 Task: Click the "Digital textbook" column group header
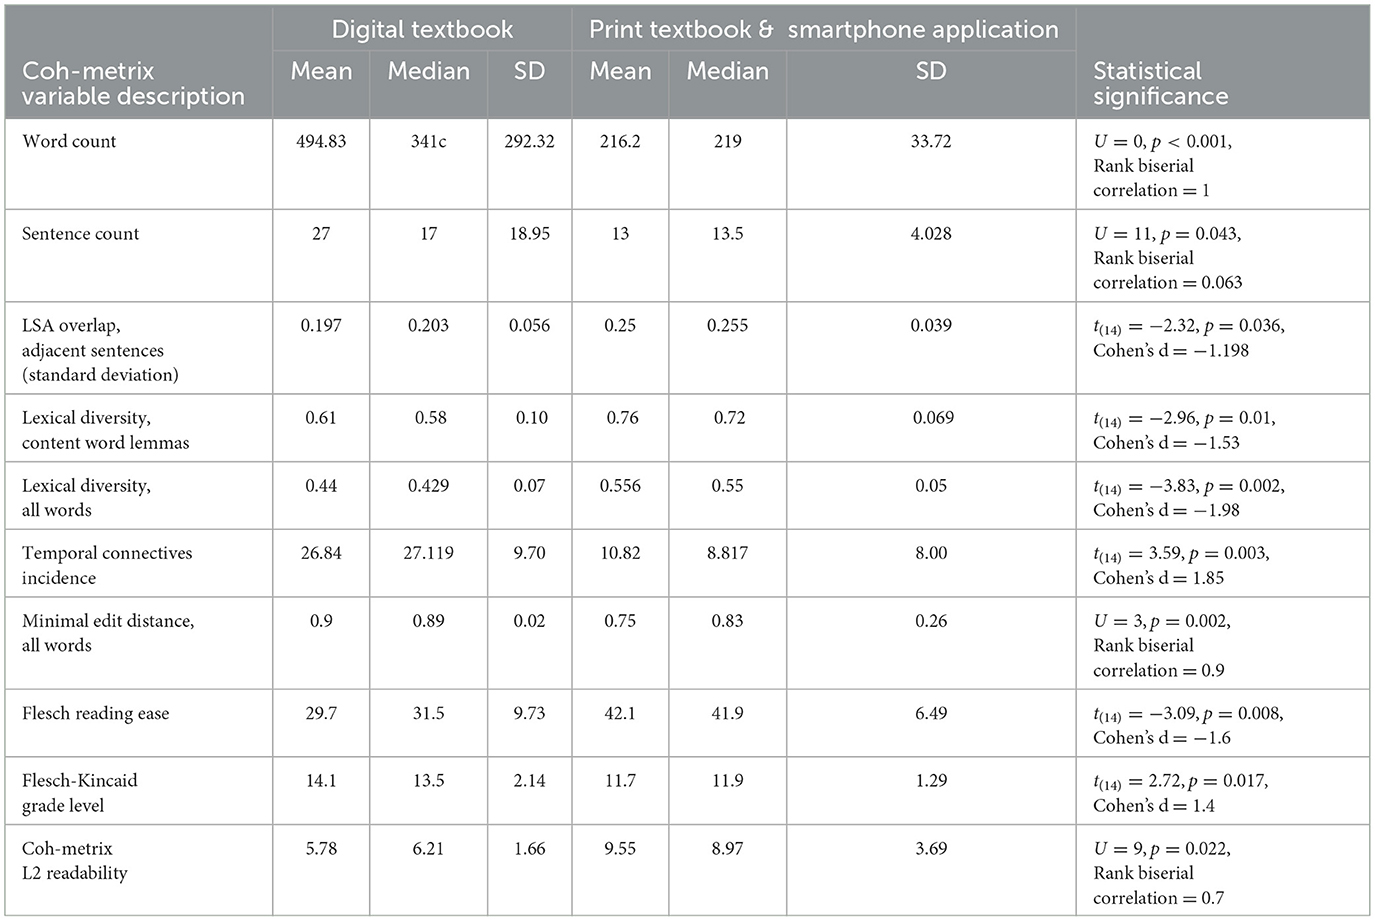click(x=422, y=29)
